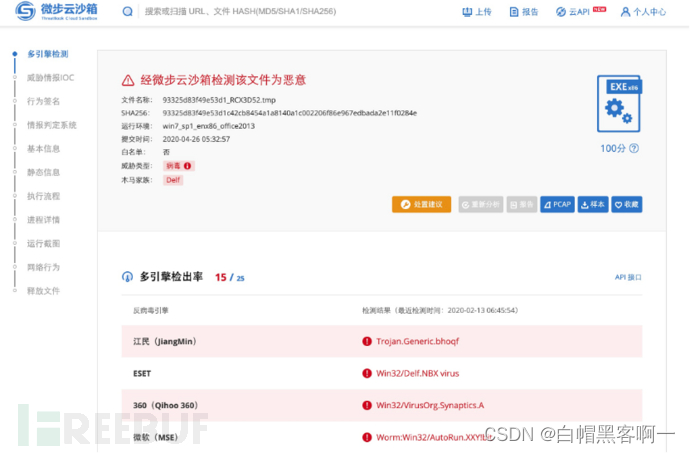Click the submit time 2020-04-26 05:32:57
690x453 pixels.
(196, 139)
